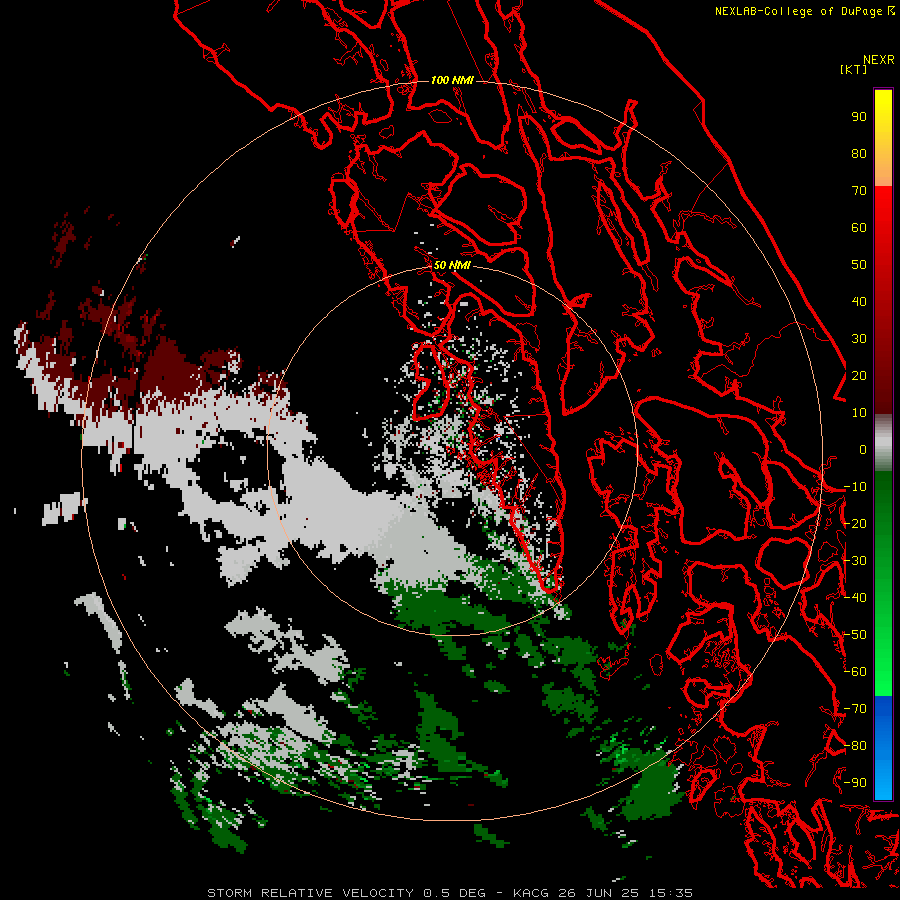Screen dimensions: 900x900
Task: Click the NEXR label above the color scale
Action: coord(878,60)
